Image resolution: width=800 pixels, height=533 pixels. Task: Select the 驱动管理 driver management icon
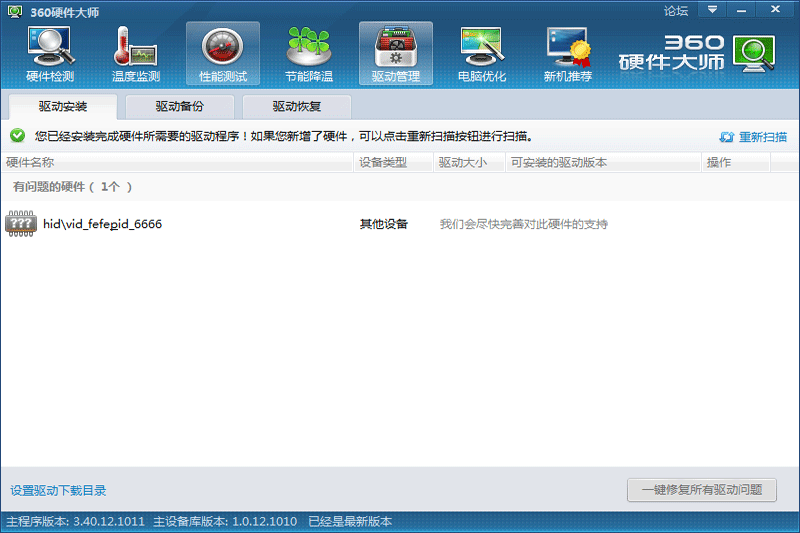coord(395,53)
